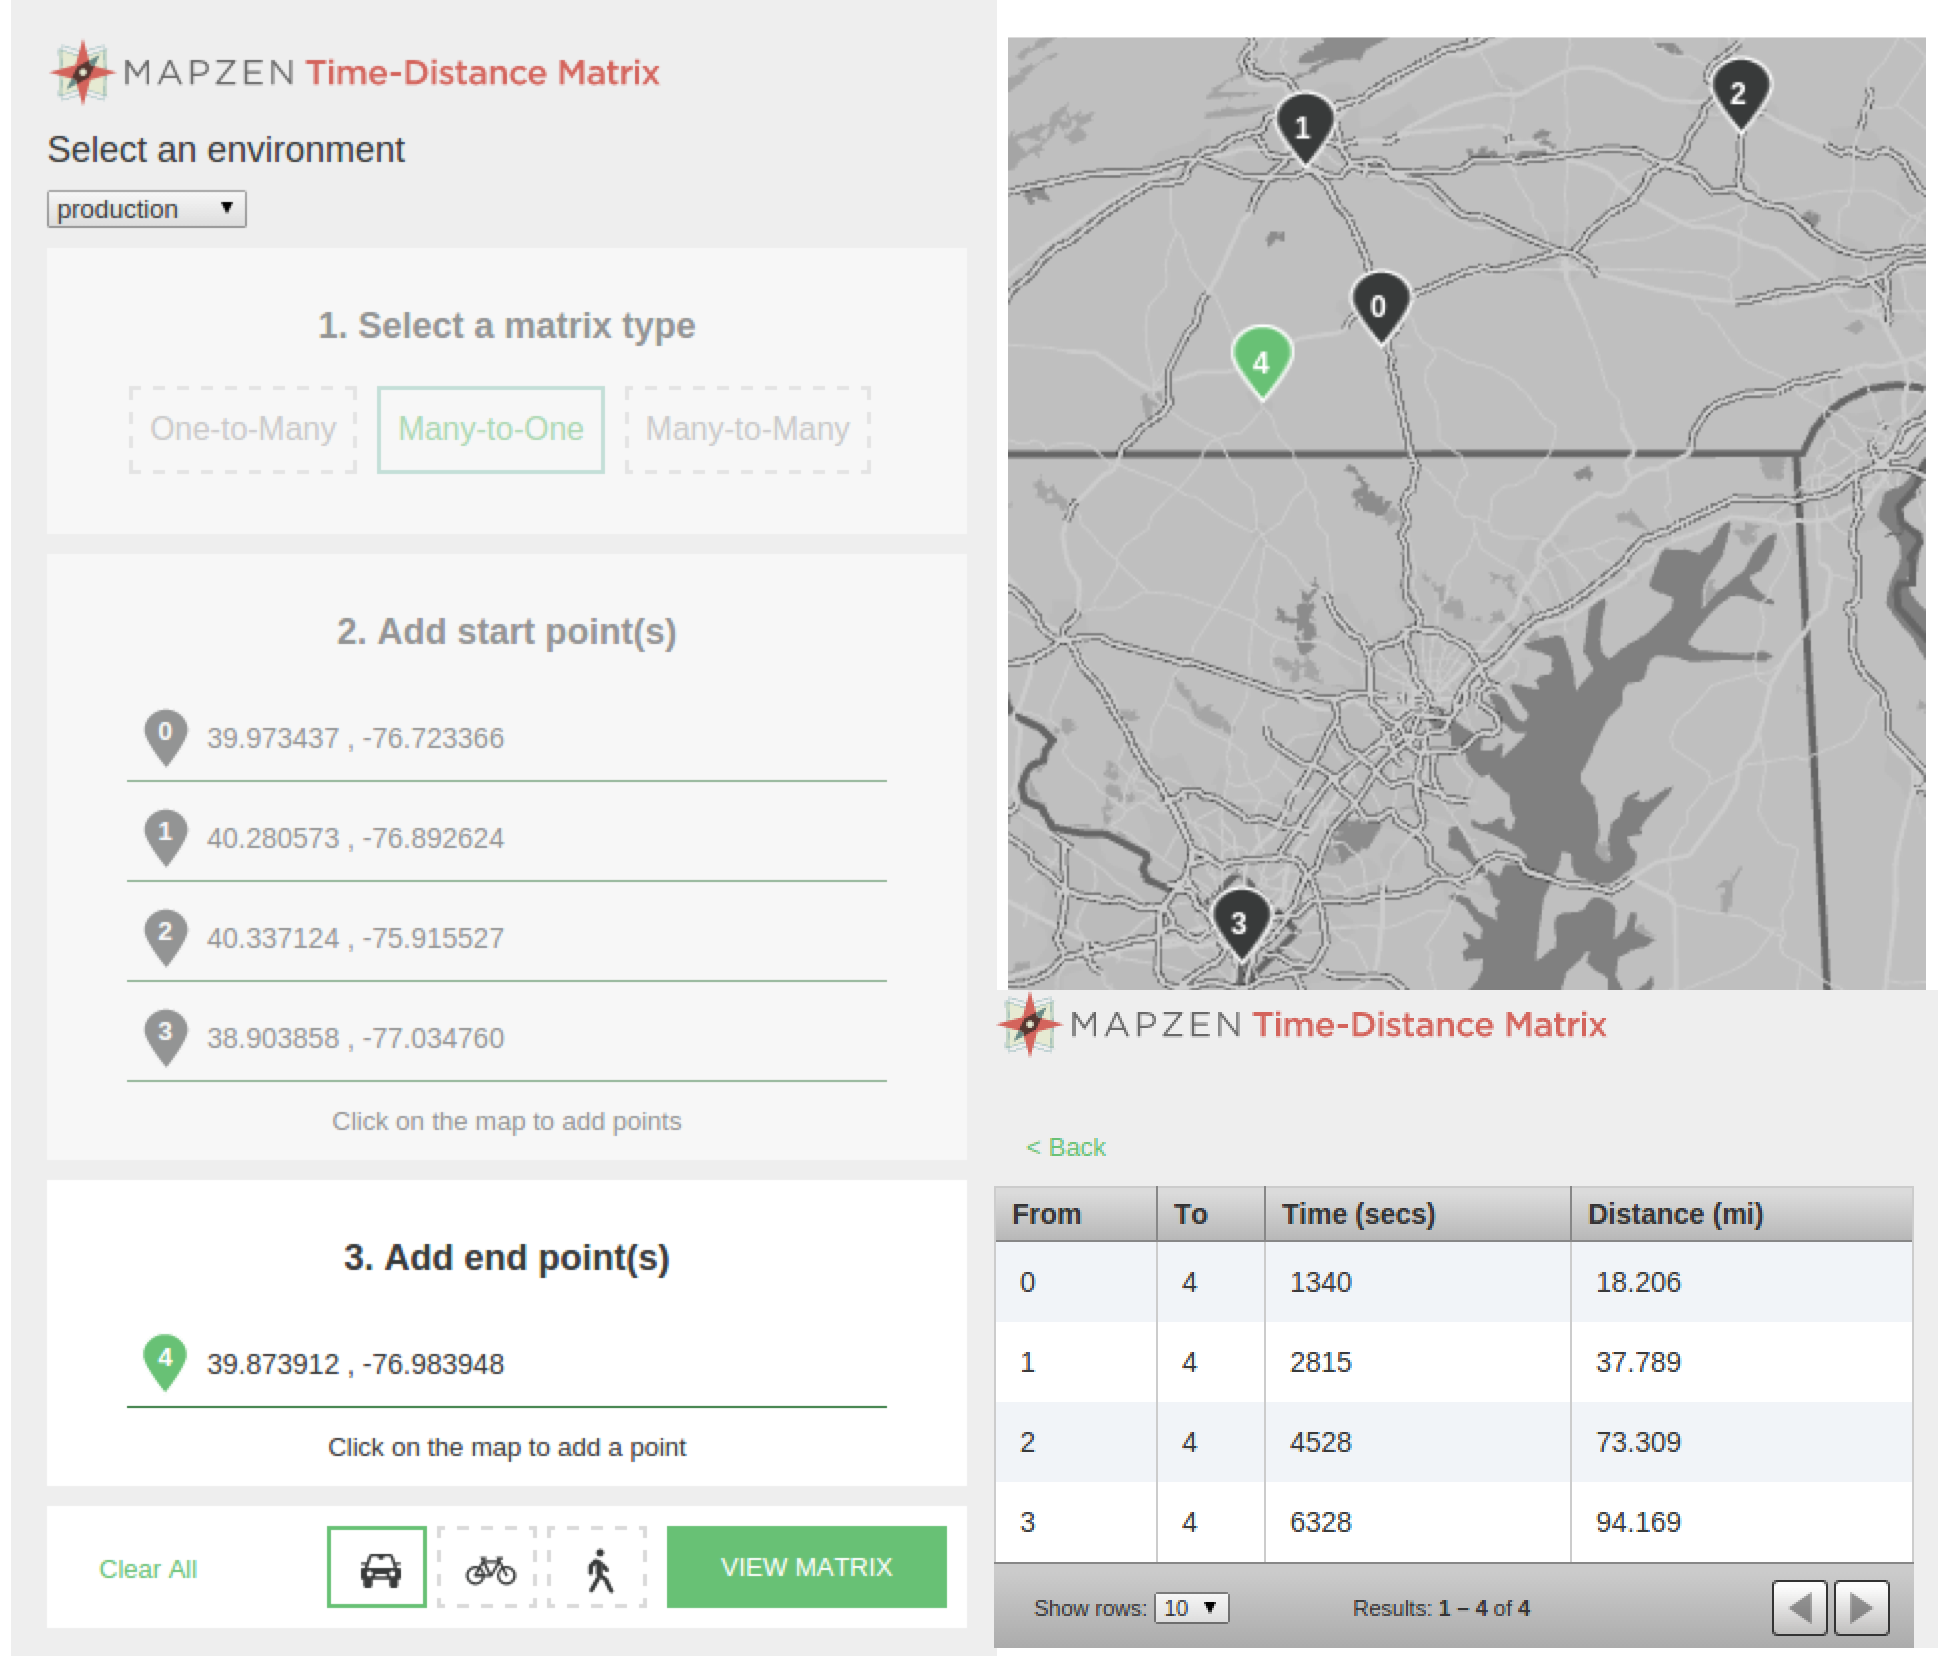Open the production environment dropdown
This screenshot has width=1938, height=1656.
(x=146, y=209)
